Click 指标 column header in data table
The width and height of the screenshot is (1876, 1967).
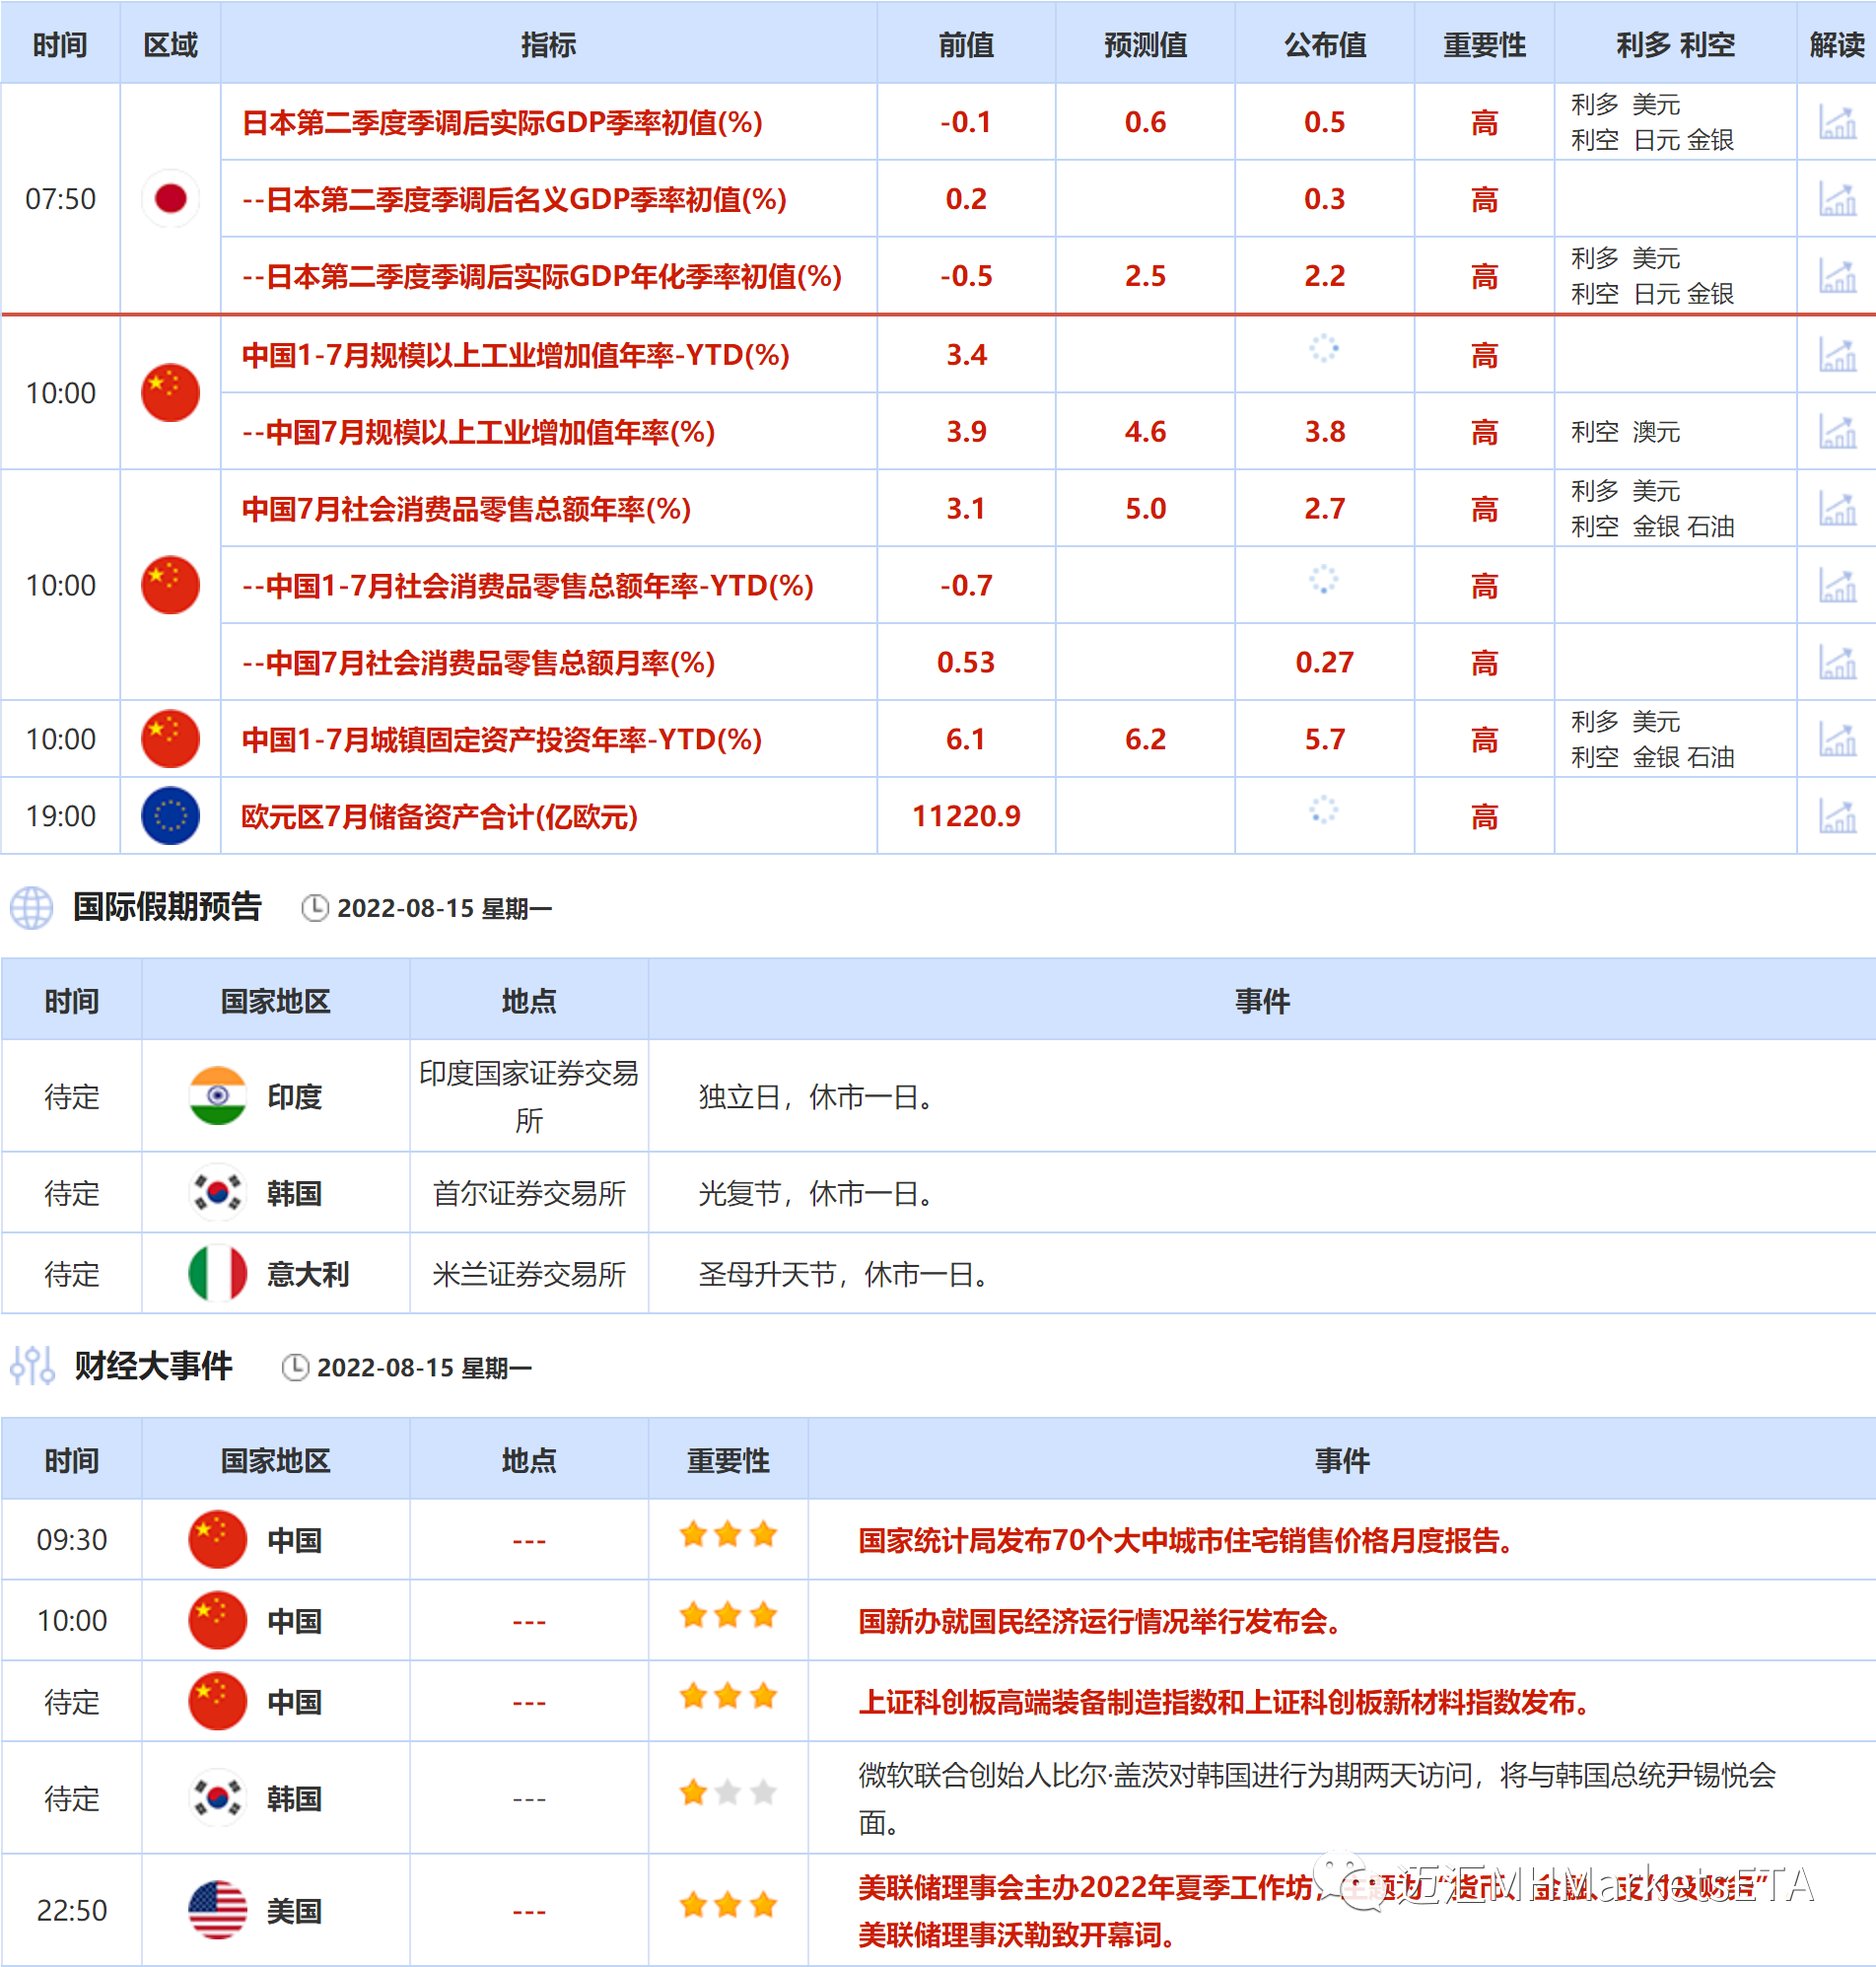tap(548, 45)
